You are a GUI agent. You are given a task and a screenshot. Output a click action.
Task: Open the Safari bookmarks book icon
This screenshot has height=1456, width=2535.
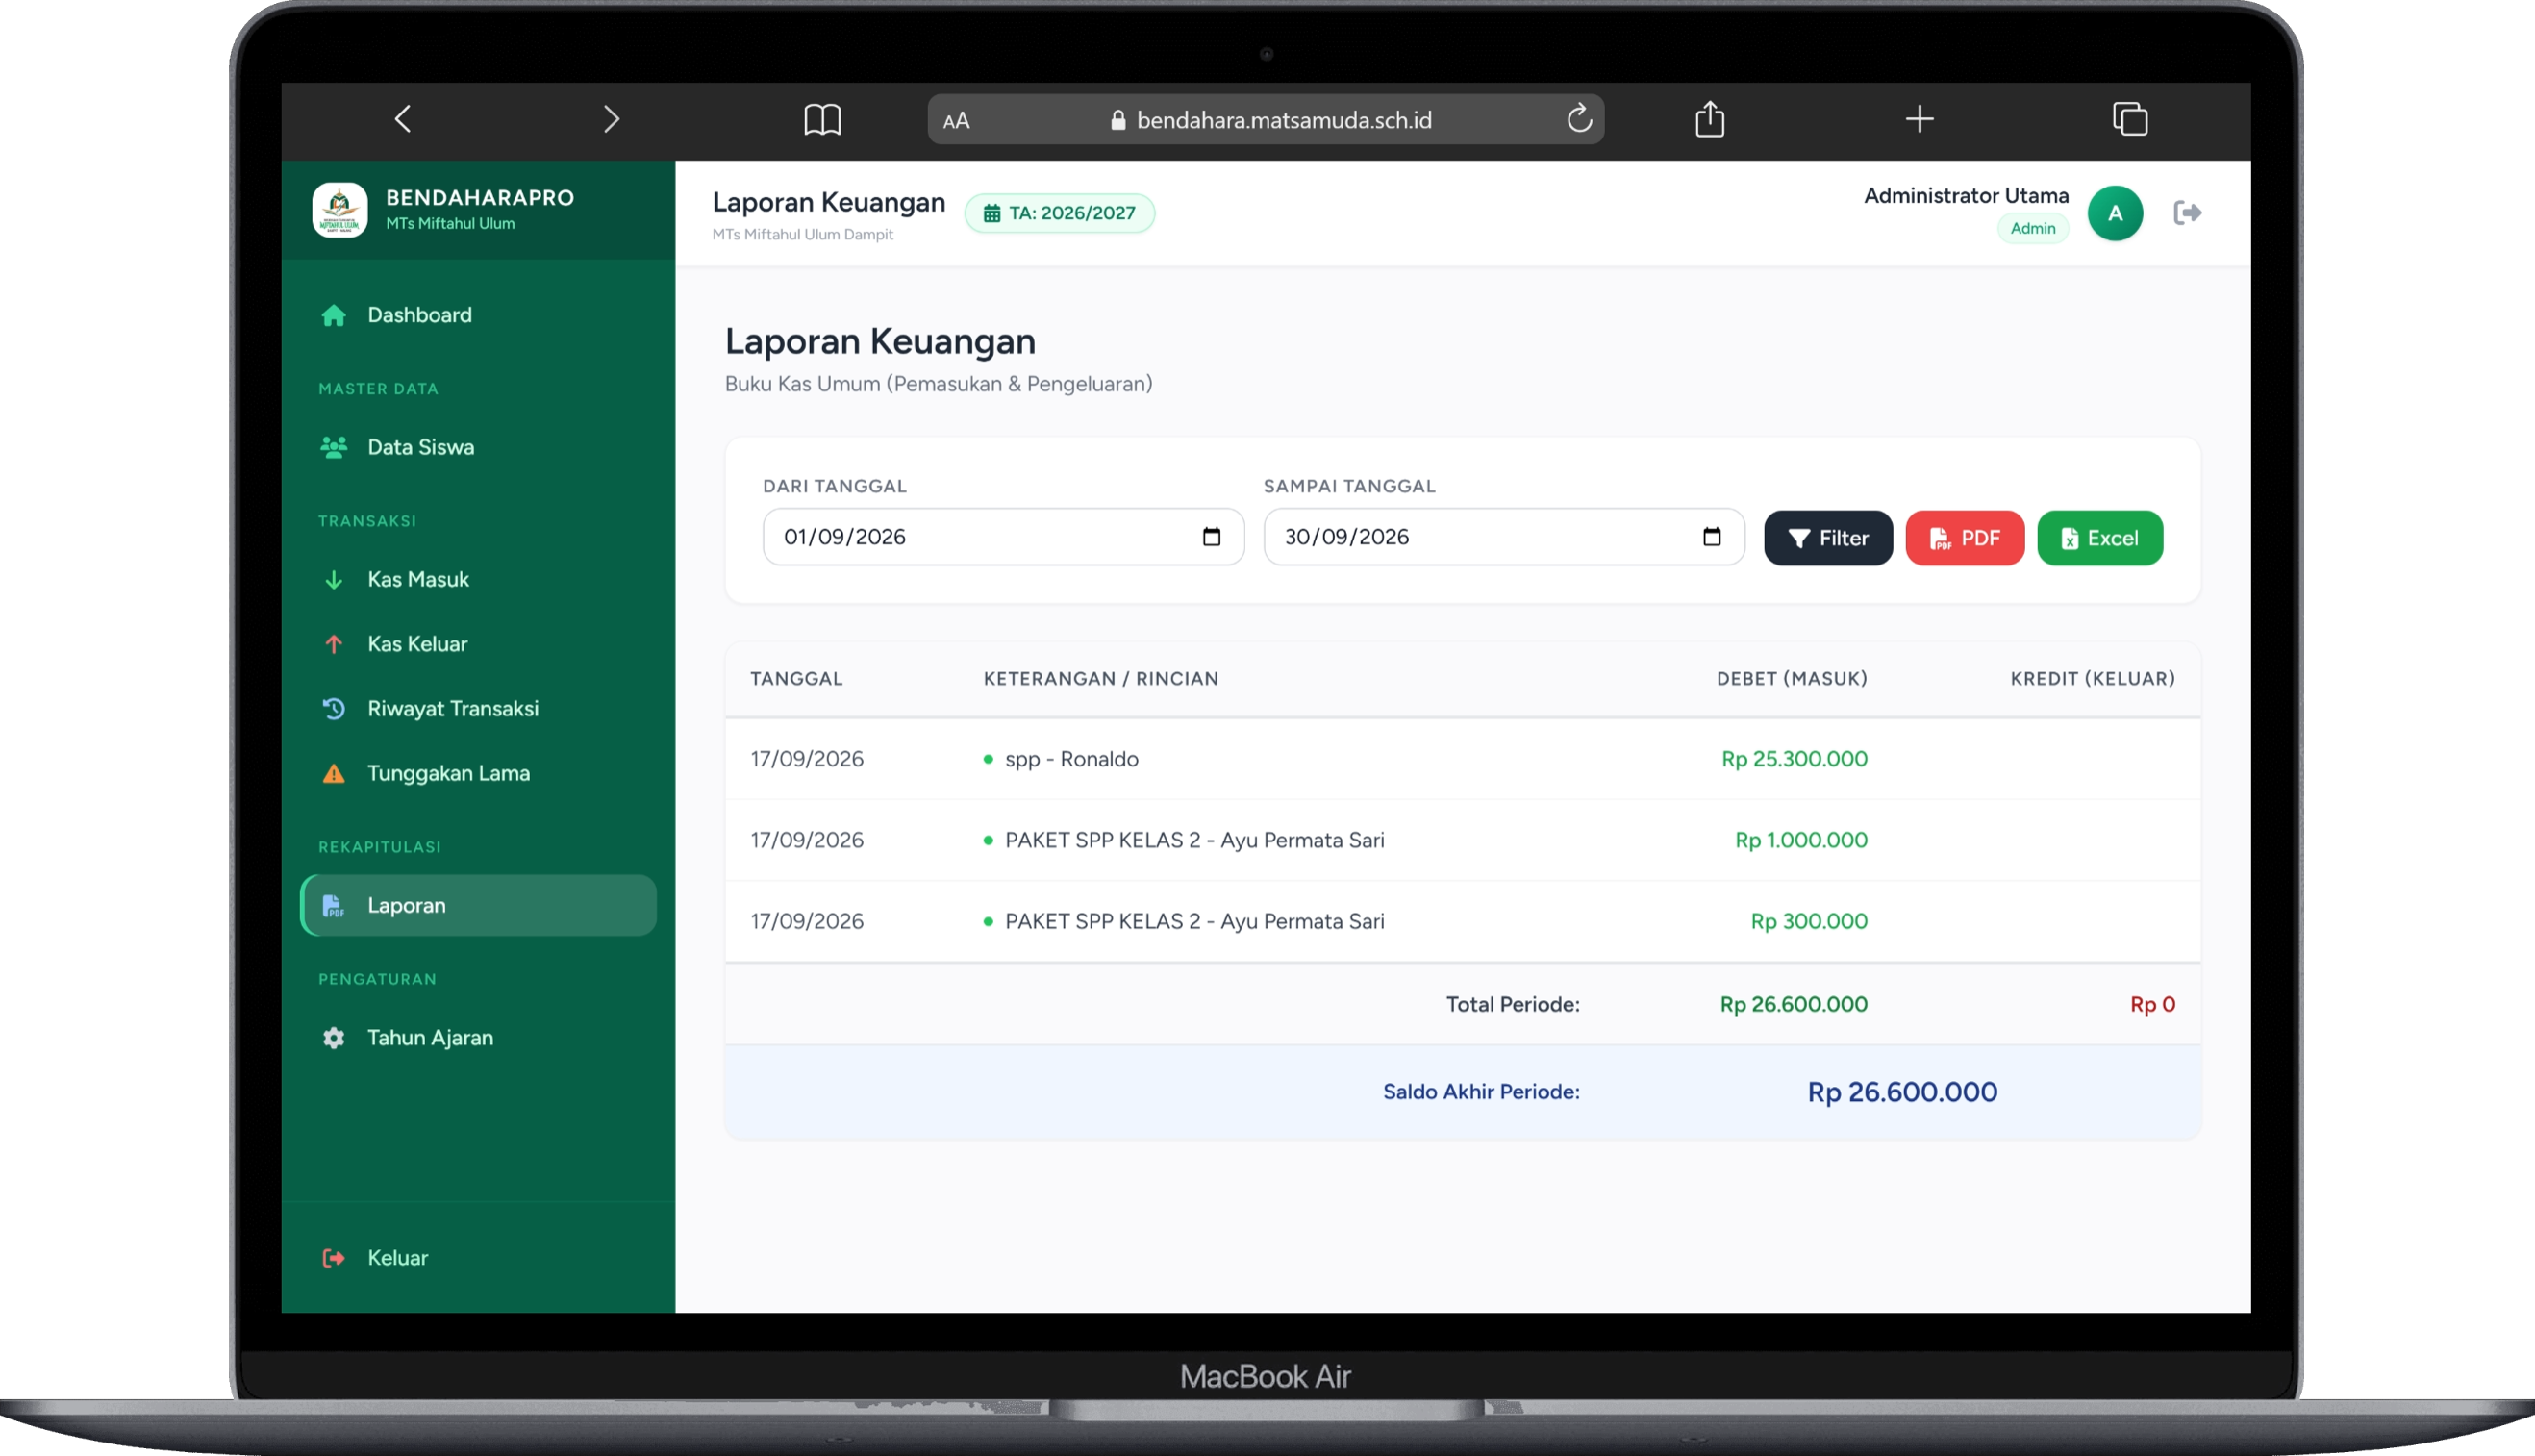tap(822, 120)
